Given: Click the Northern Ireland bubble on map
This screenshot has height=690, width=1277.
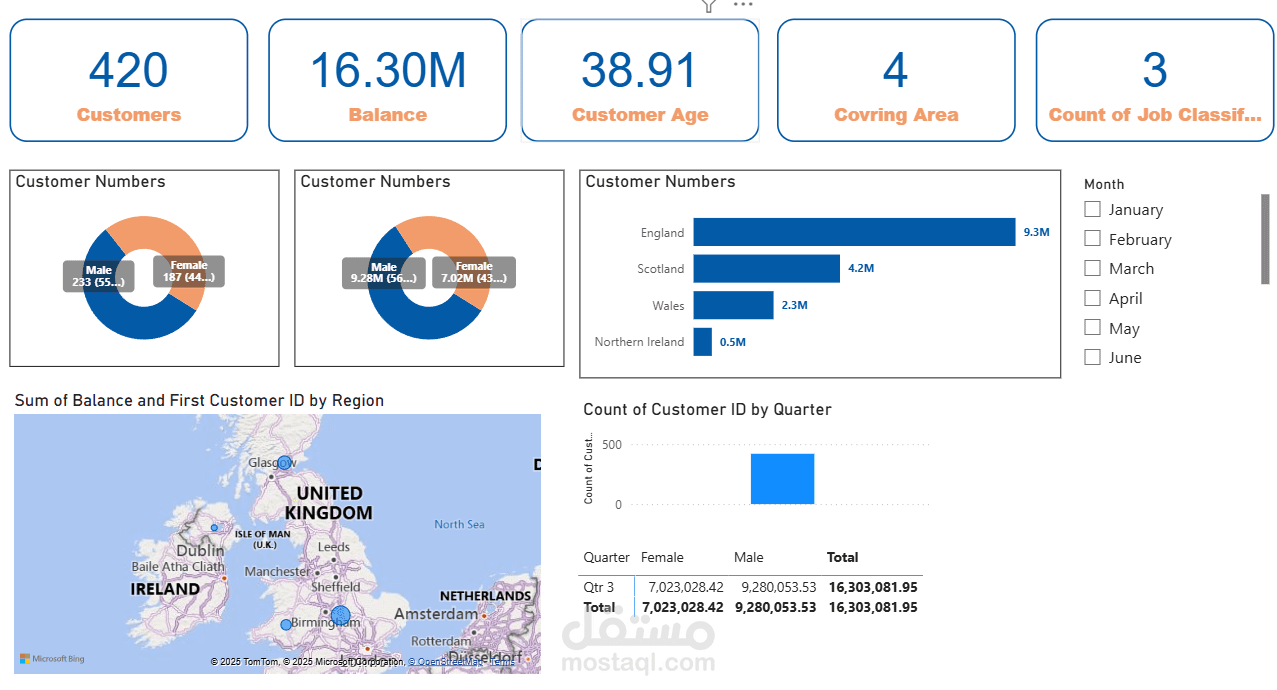Looking at the screenshot, I should [214, 528].
